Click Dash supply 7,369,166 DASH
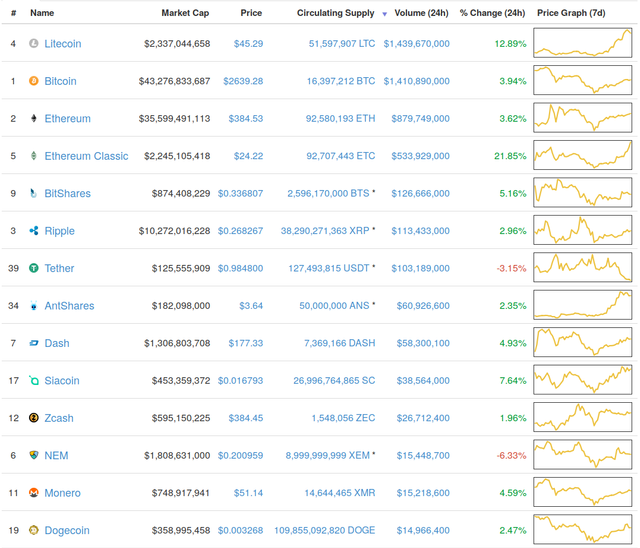Screen dimensions: 640x548 pos(340,343)
